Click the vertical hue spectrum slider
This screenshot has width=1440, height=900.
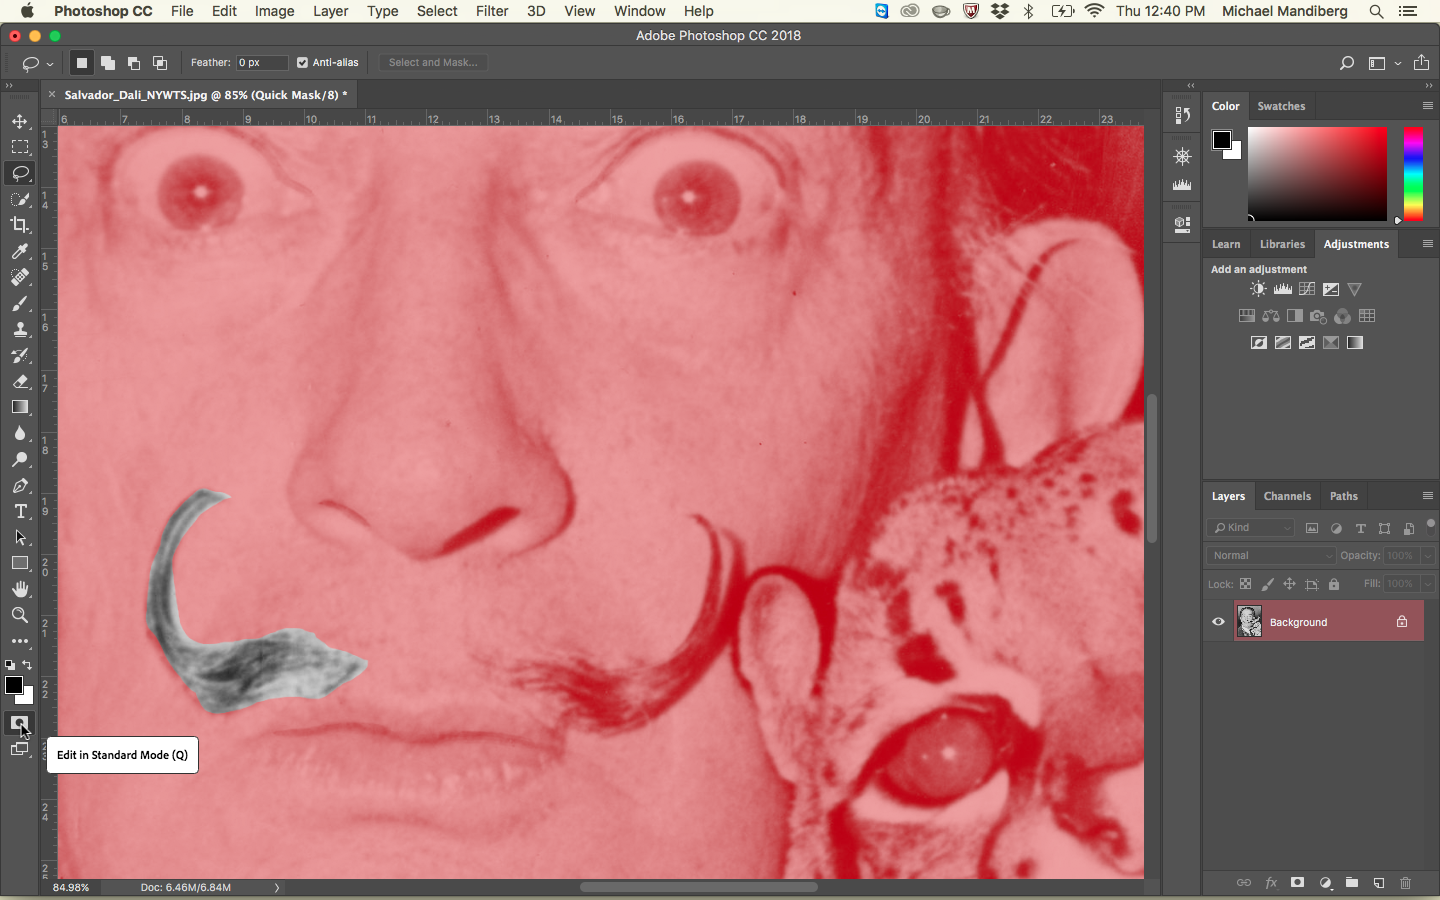click(1413, 174)
